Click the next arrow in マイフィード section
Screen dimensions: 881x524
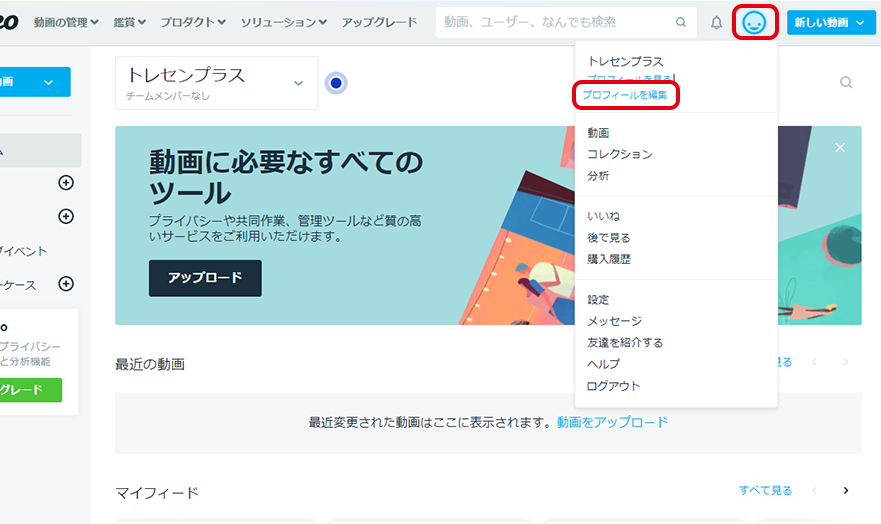846,491
